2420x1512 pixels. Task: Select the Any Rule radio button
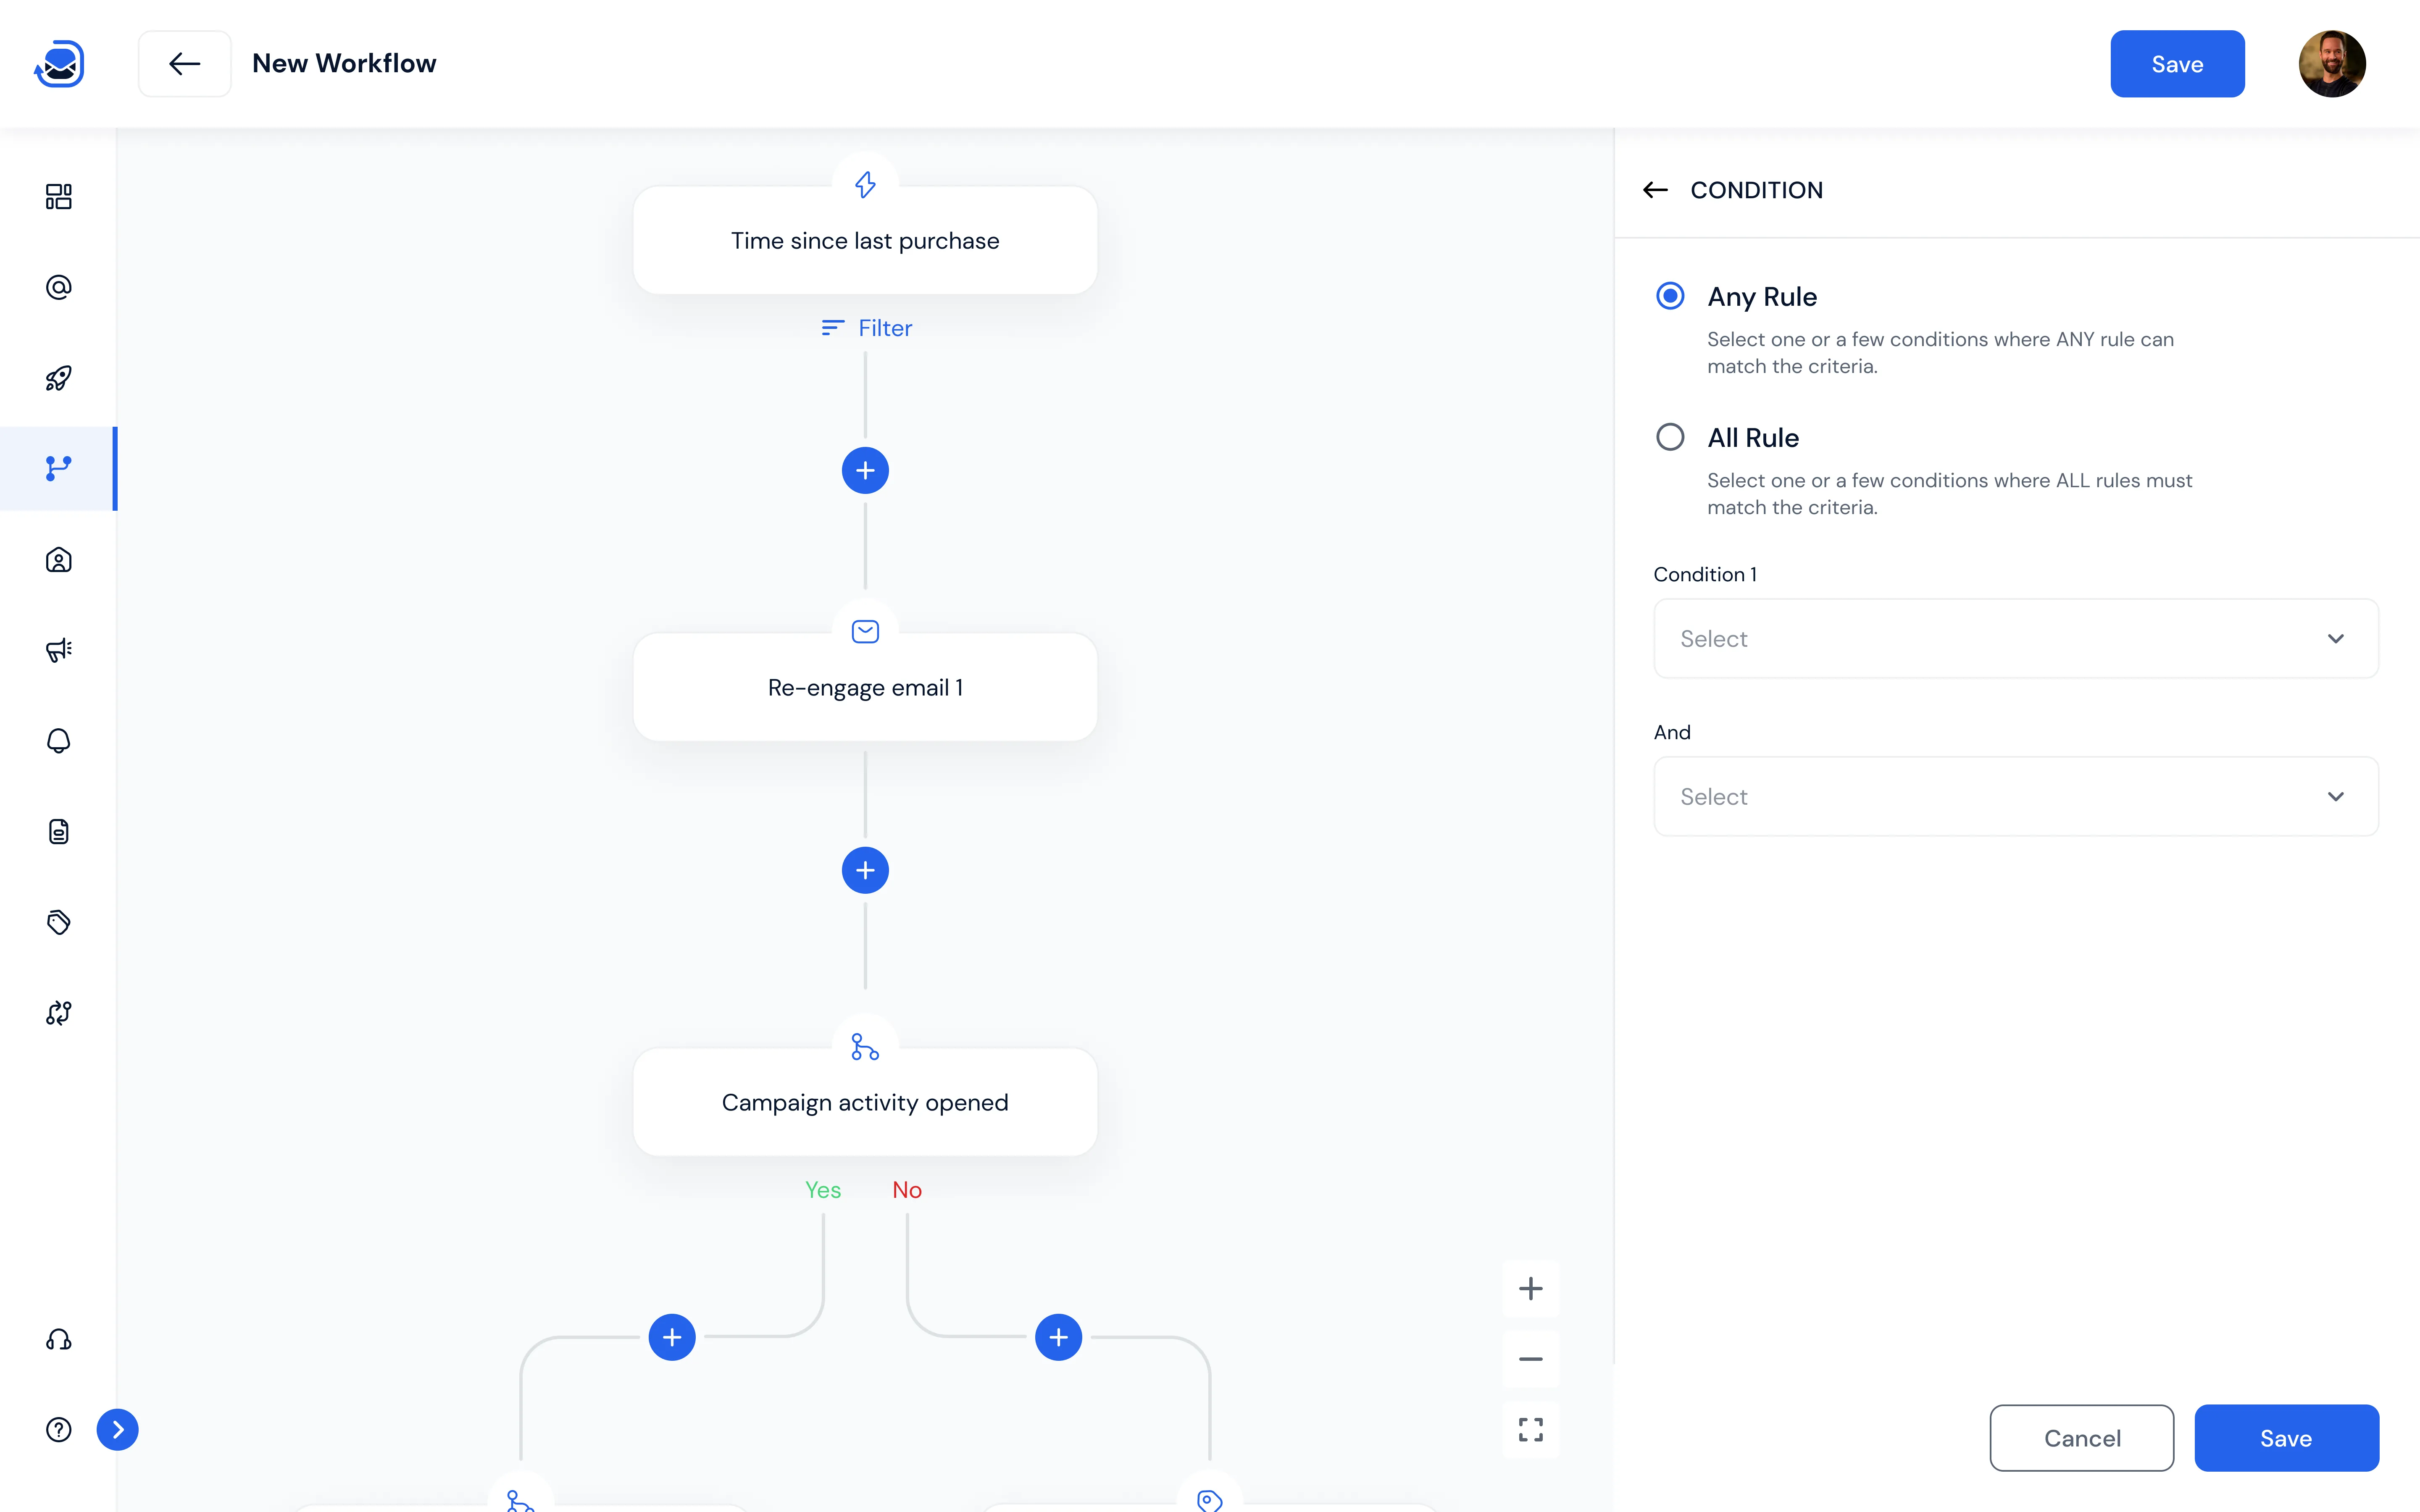coord(1670,296)
